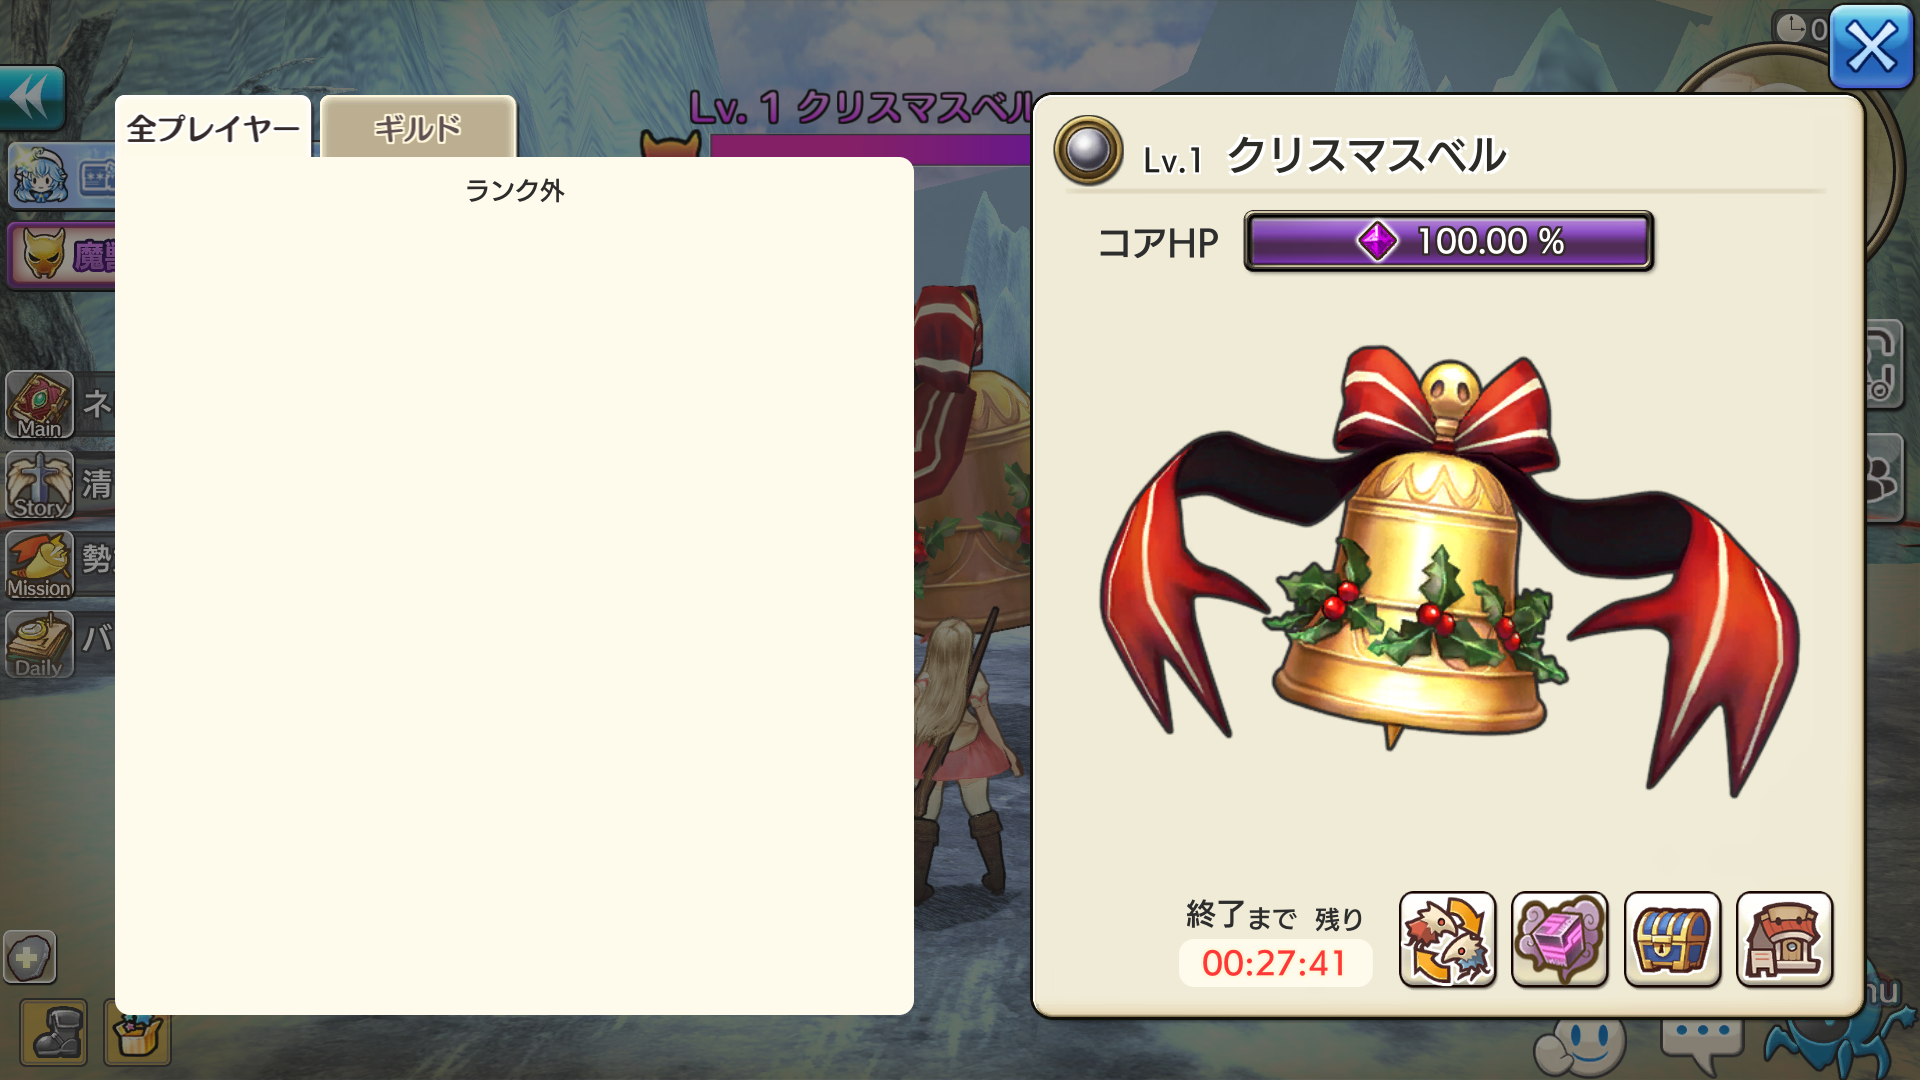Open the Main quest icon
This screenshot has height=1080, width=1920.
point(40,405)
